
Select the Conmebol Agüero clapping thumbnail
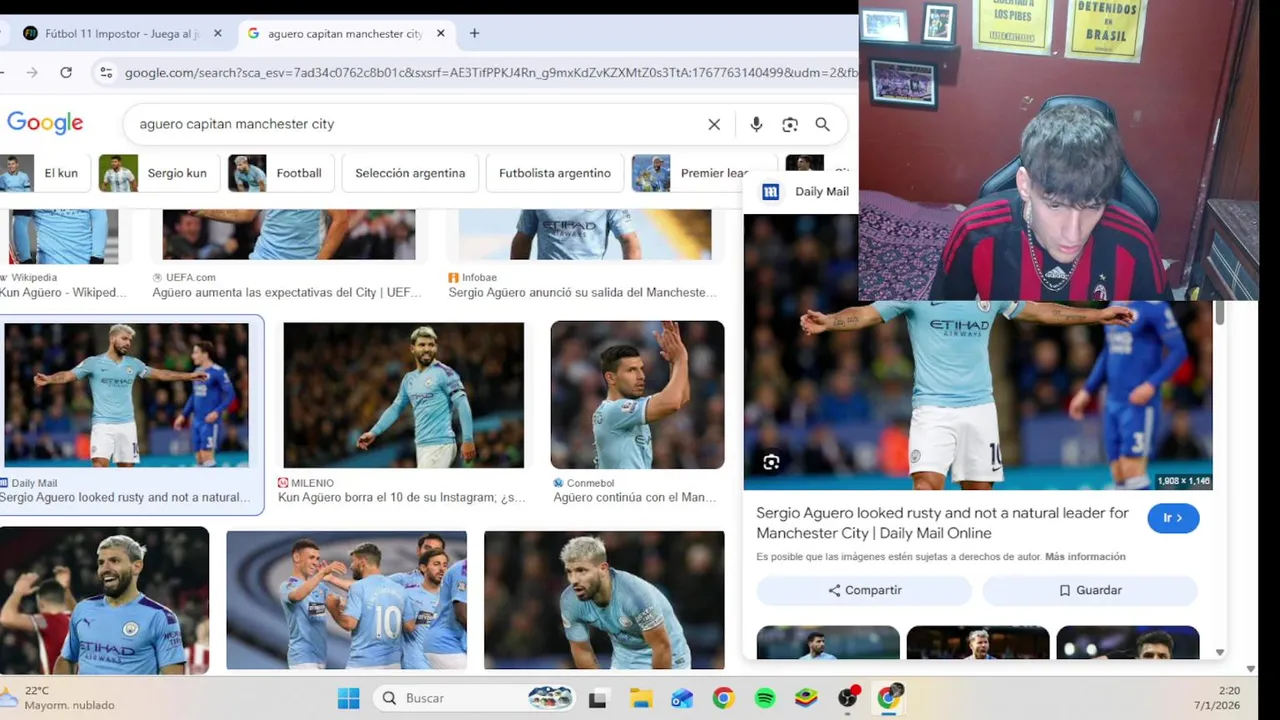pyautogui.click(x=637, y=395)
